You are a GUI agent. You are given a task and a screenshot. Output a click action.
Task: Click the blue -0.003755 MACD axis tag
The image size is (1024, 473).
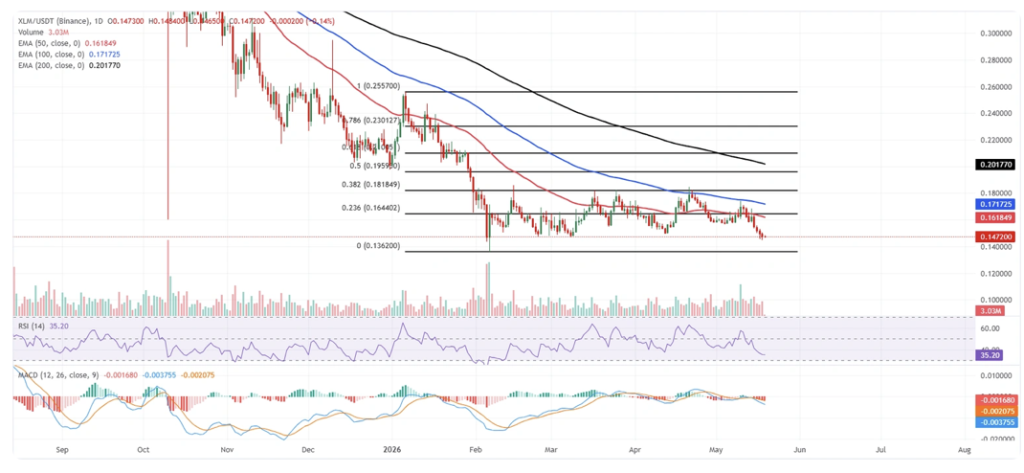pos(998,423)
